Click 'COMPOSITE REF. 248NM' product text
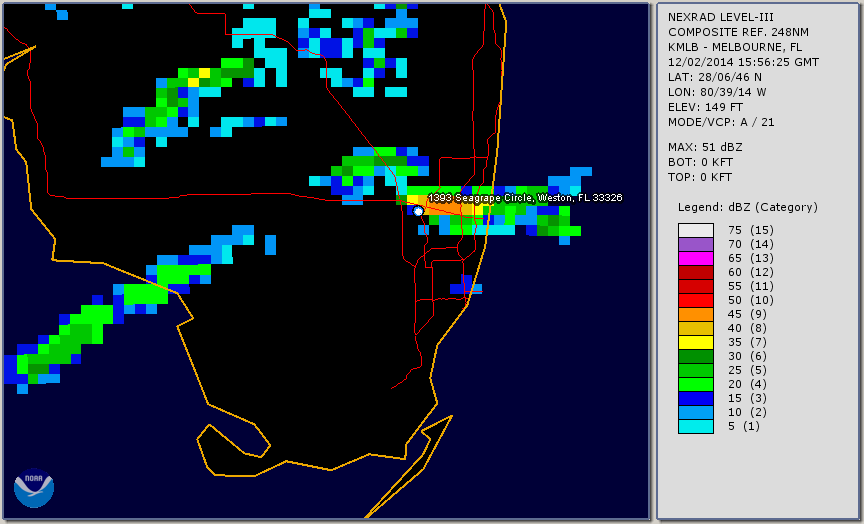Image resolution: width=864 pixels, height=524 pixels. [x=738, y=32]
